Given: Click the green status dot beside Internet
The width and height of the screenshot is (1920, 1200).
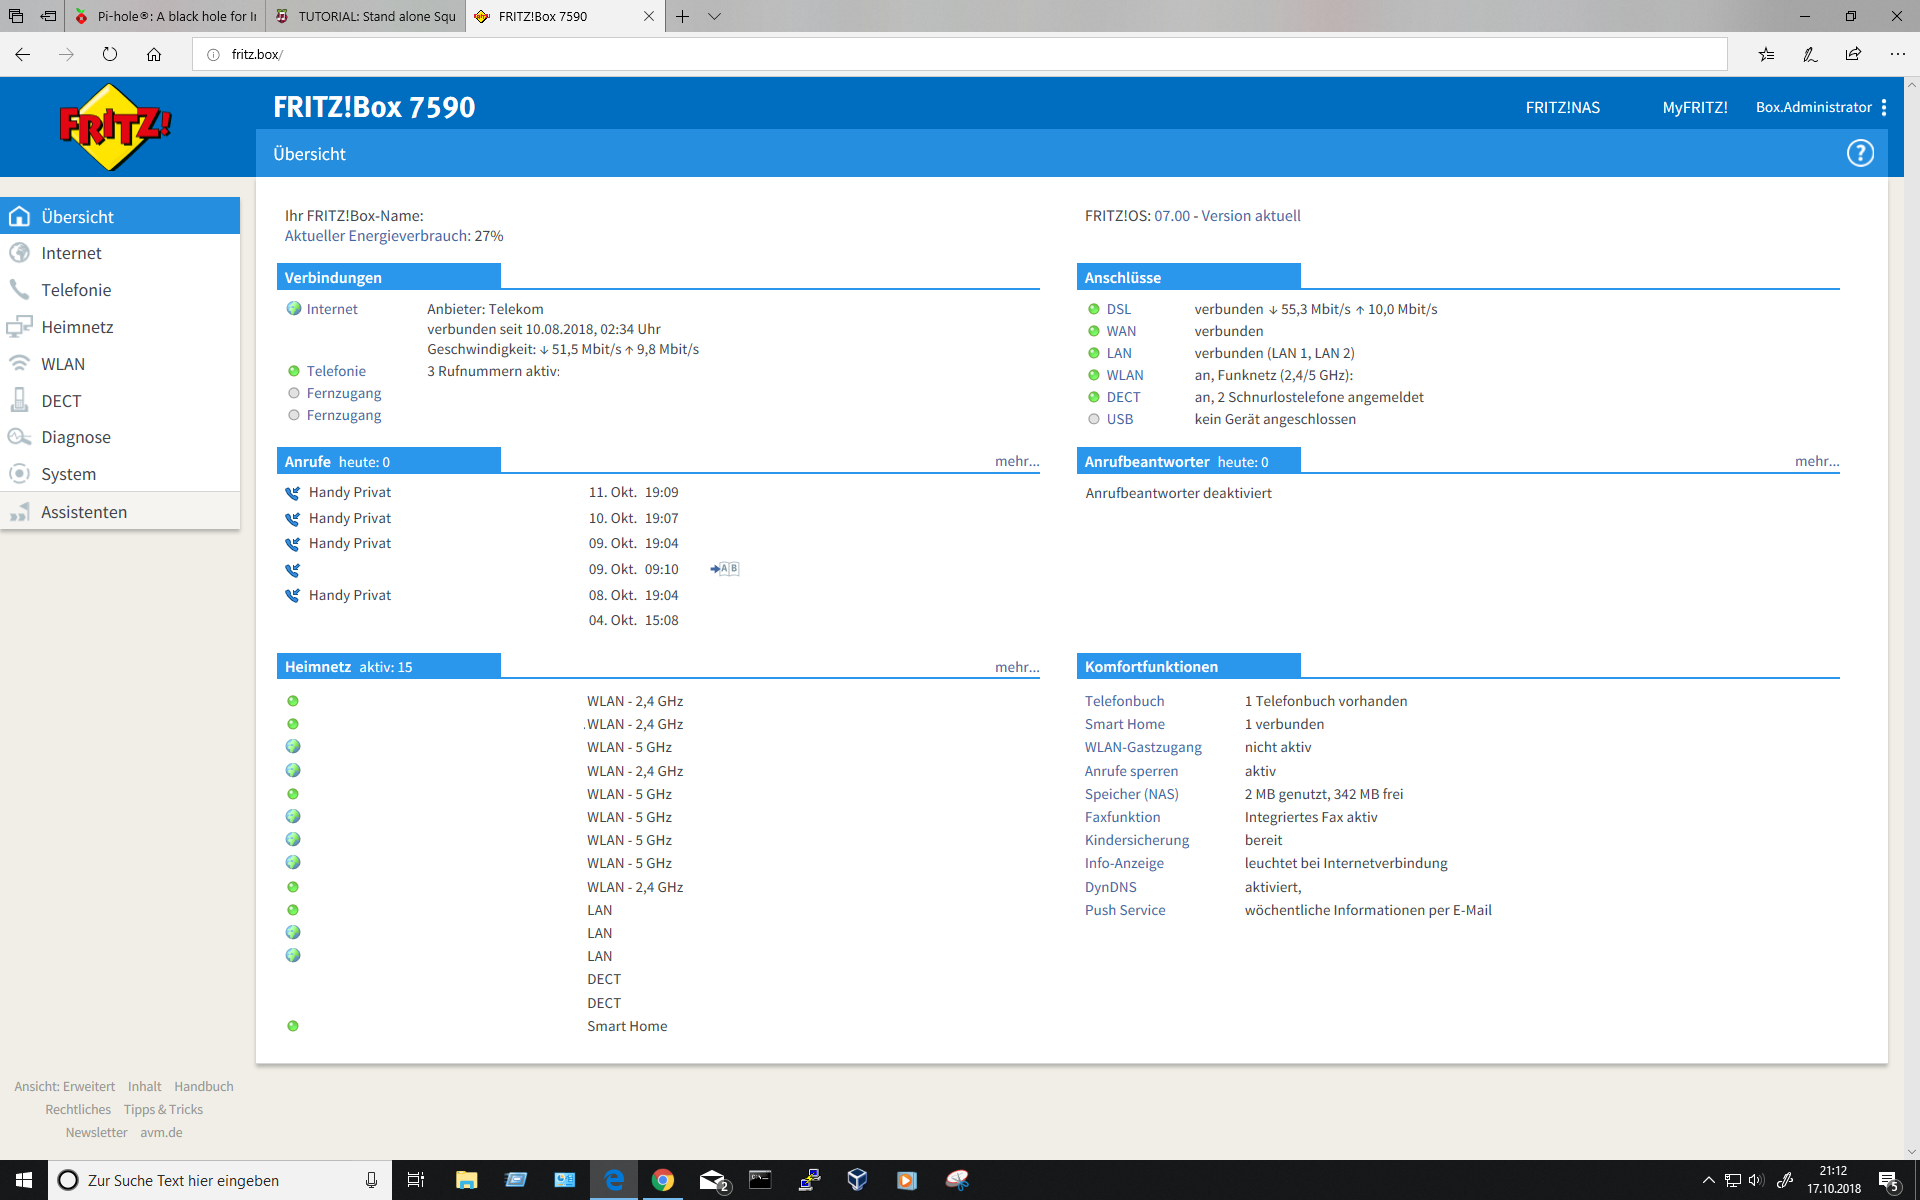Looking at the screenshot, I should [294, 309].
